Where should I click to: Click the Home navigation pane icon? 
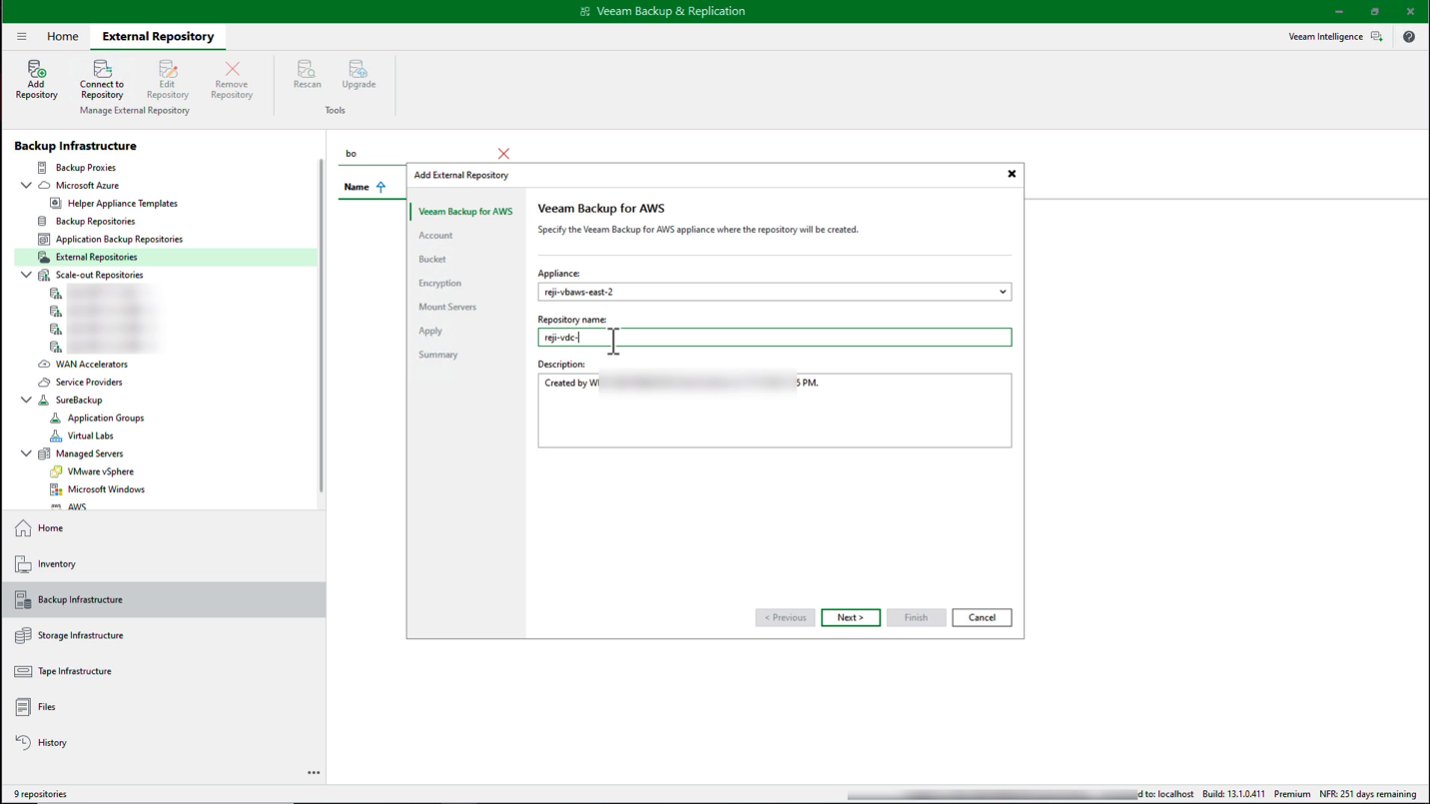23,528
